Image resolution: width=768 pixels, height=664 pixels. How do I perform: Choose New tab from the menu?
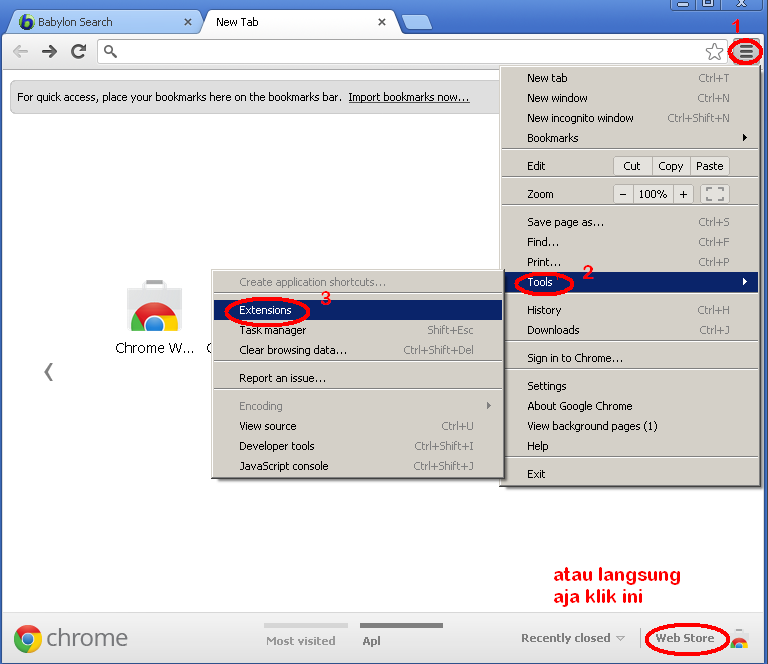[x=630, y=78]
